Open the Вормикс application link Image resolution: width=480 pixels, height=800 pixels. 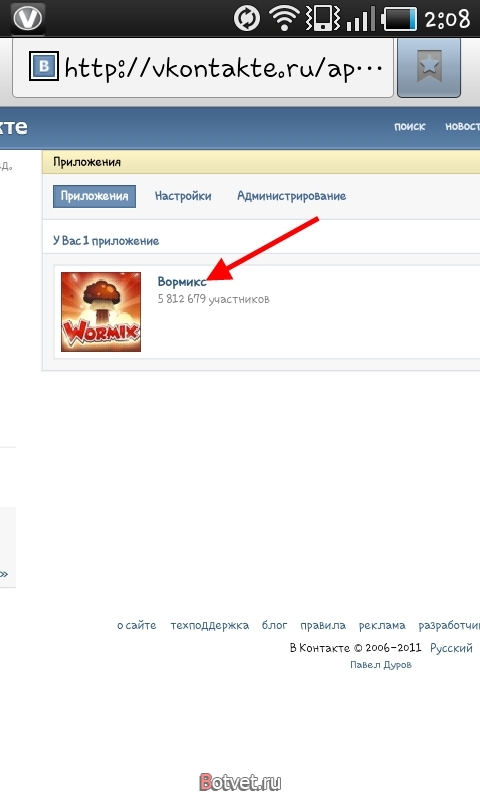coord(182,282)
